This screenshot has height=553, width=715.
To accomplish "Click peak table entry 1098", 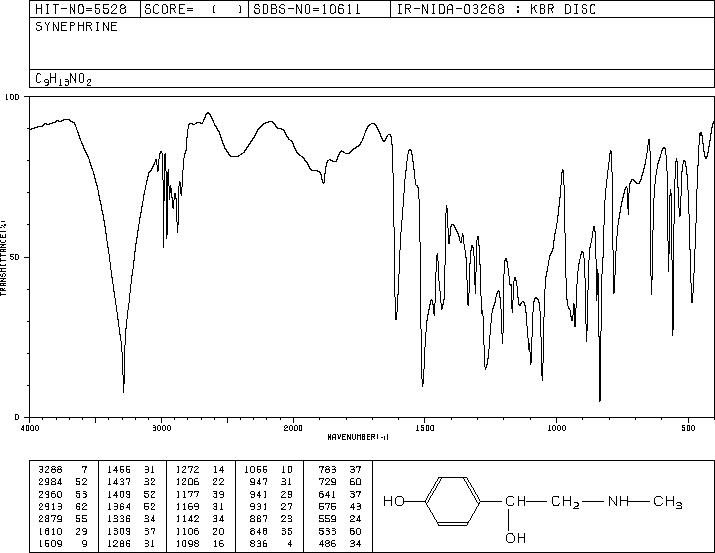I will [x=187, y=543].
